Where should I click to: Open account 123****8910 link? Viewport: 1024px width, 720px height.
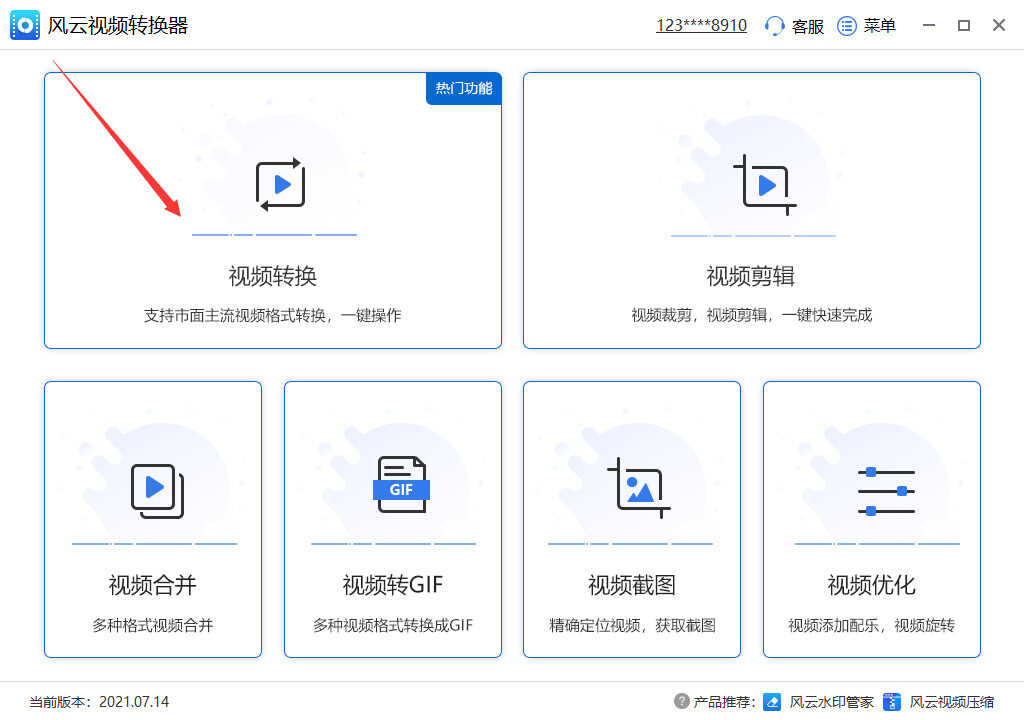click(701, 25)
